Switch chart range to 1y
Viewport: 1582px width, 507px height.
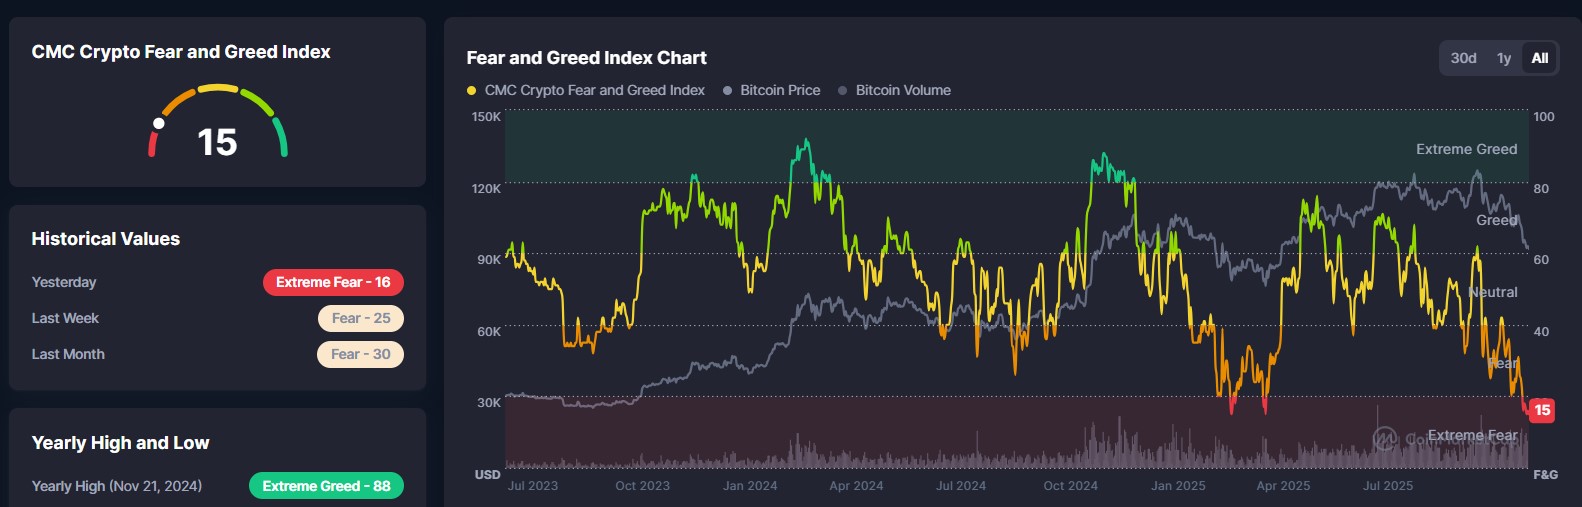point(1503,58)
